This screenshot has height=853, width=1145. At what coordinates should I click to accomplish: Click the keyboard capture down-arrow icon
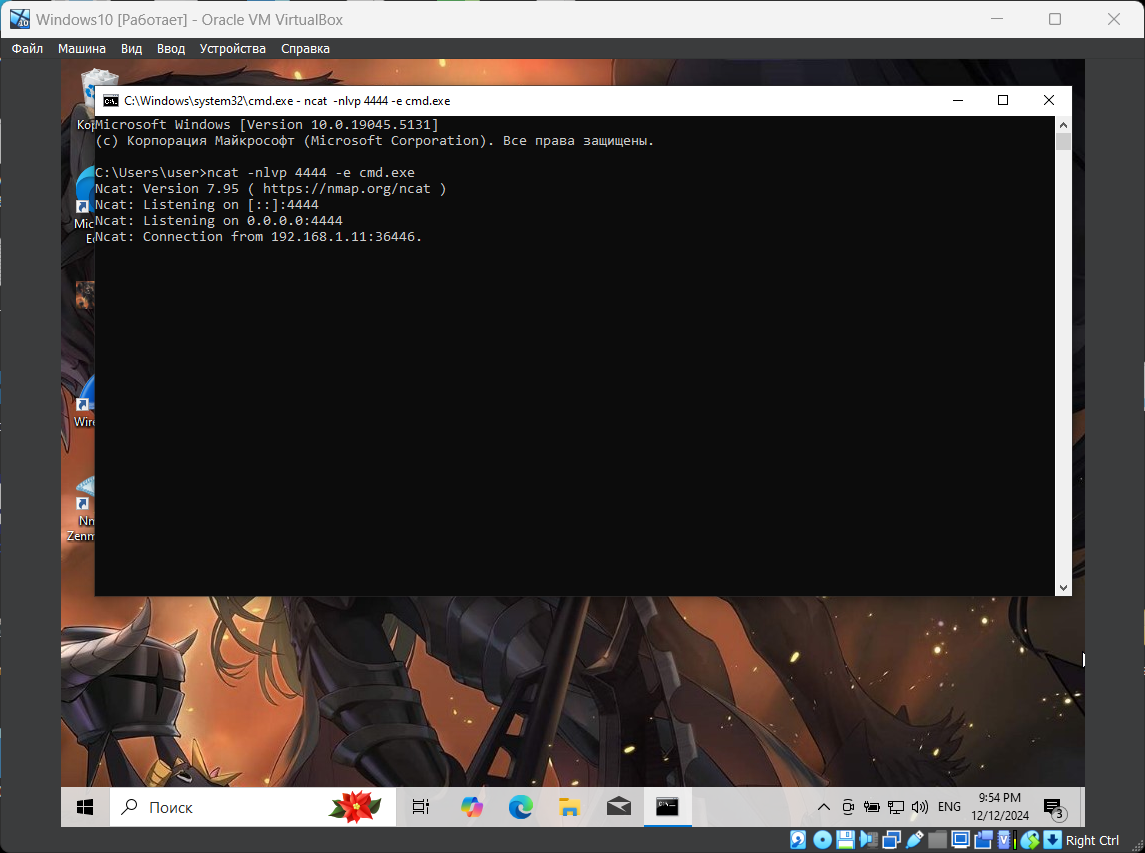(1052, 840)
